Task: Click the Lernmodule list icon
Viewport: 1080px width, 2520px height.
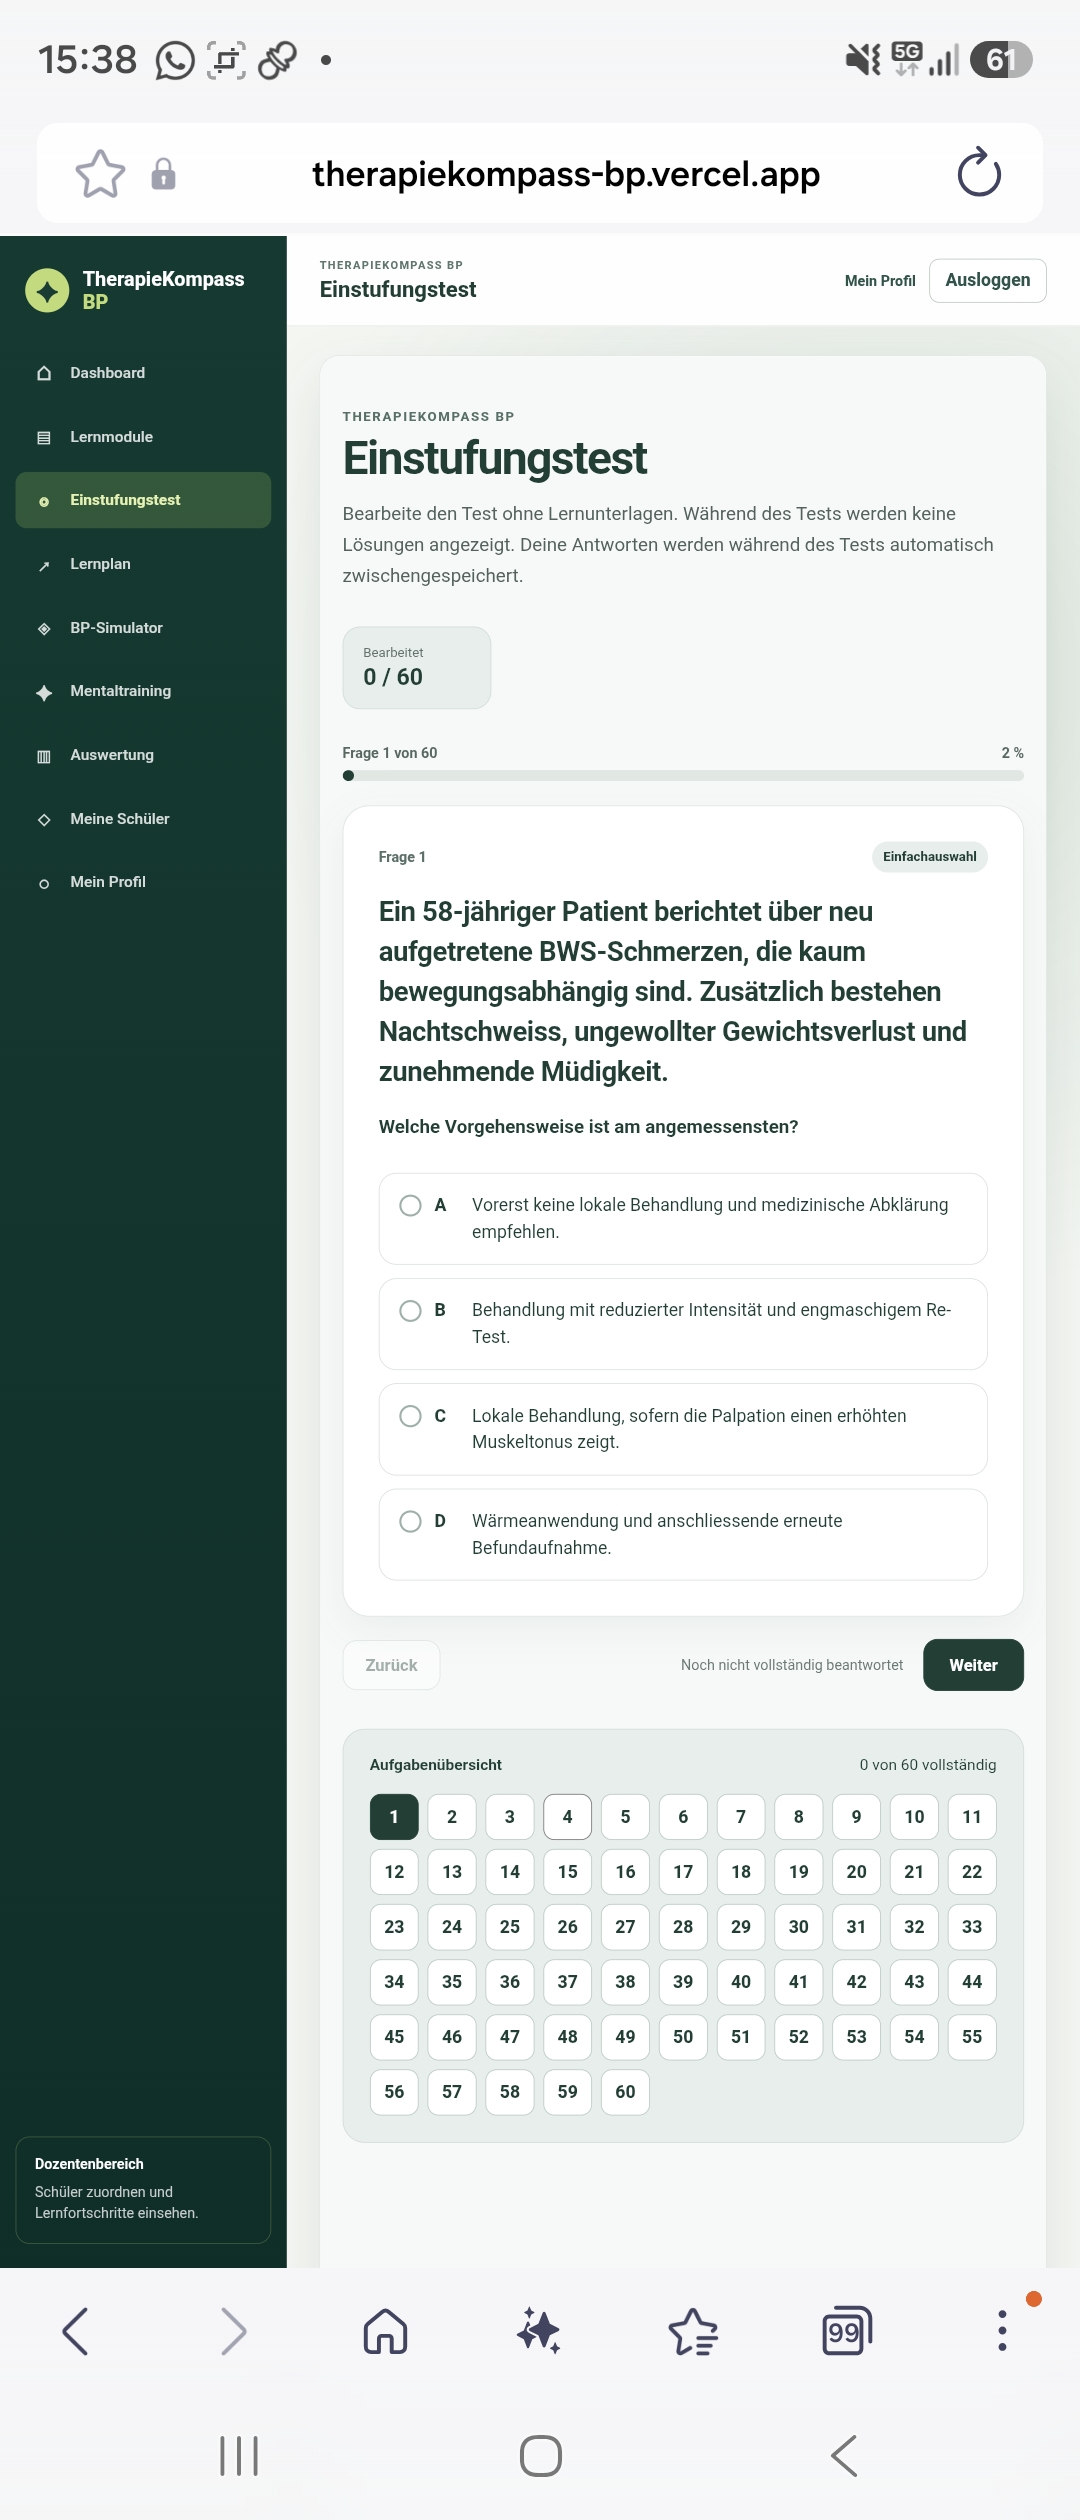Action: tap(44, 437)
